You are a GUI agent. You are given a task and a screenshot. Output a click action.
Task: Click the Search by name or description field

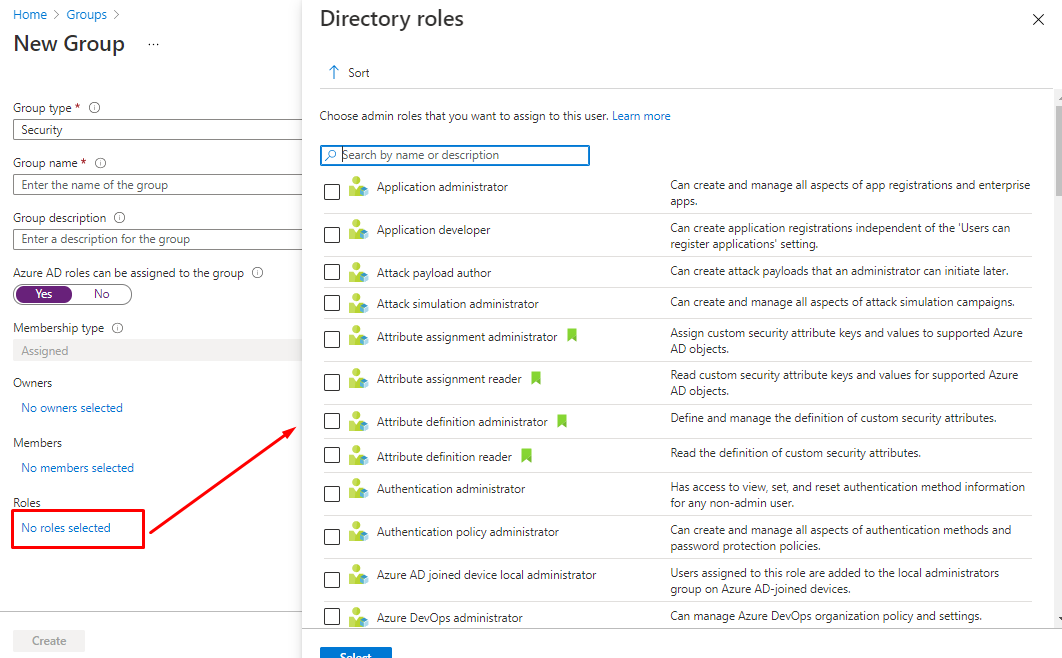pos(462,155)
